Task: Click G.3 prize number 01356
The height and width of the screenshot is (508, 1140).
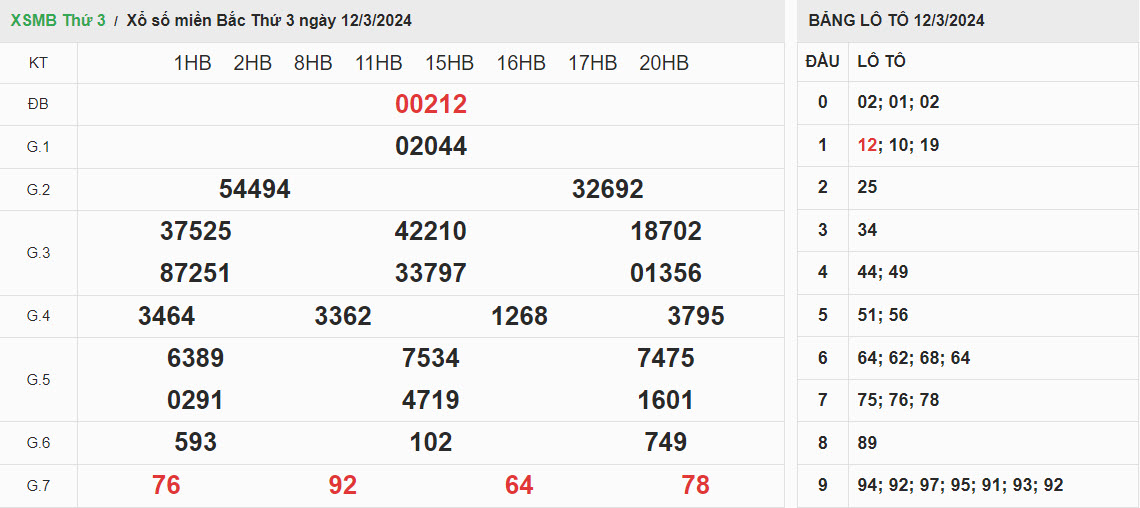Action: click(666, 273)
